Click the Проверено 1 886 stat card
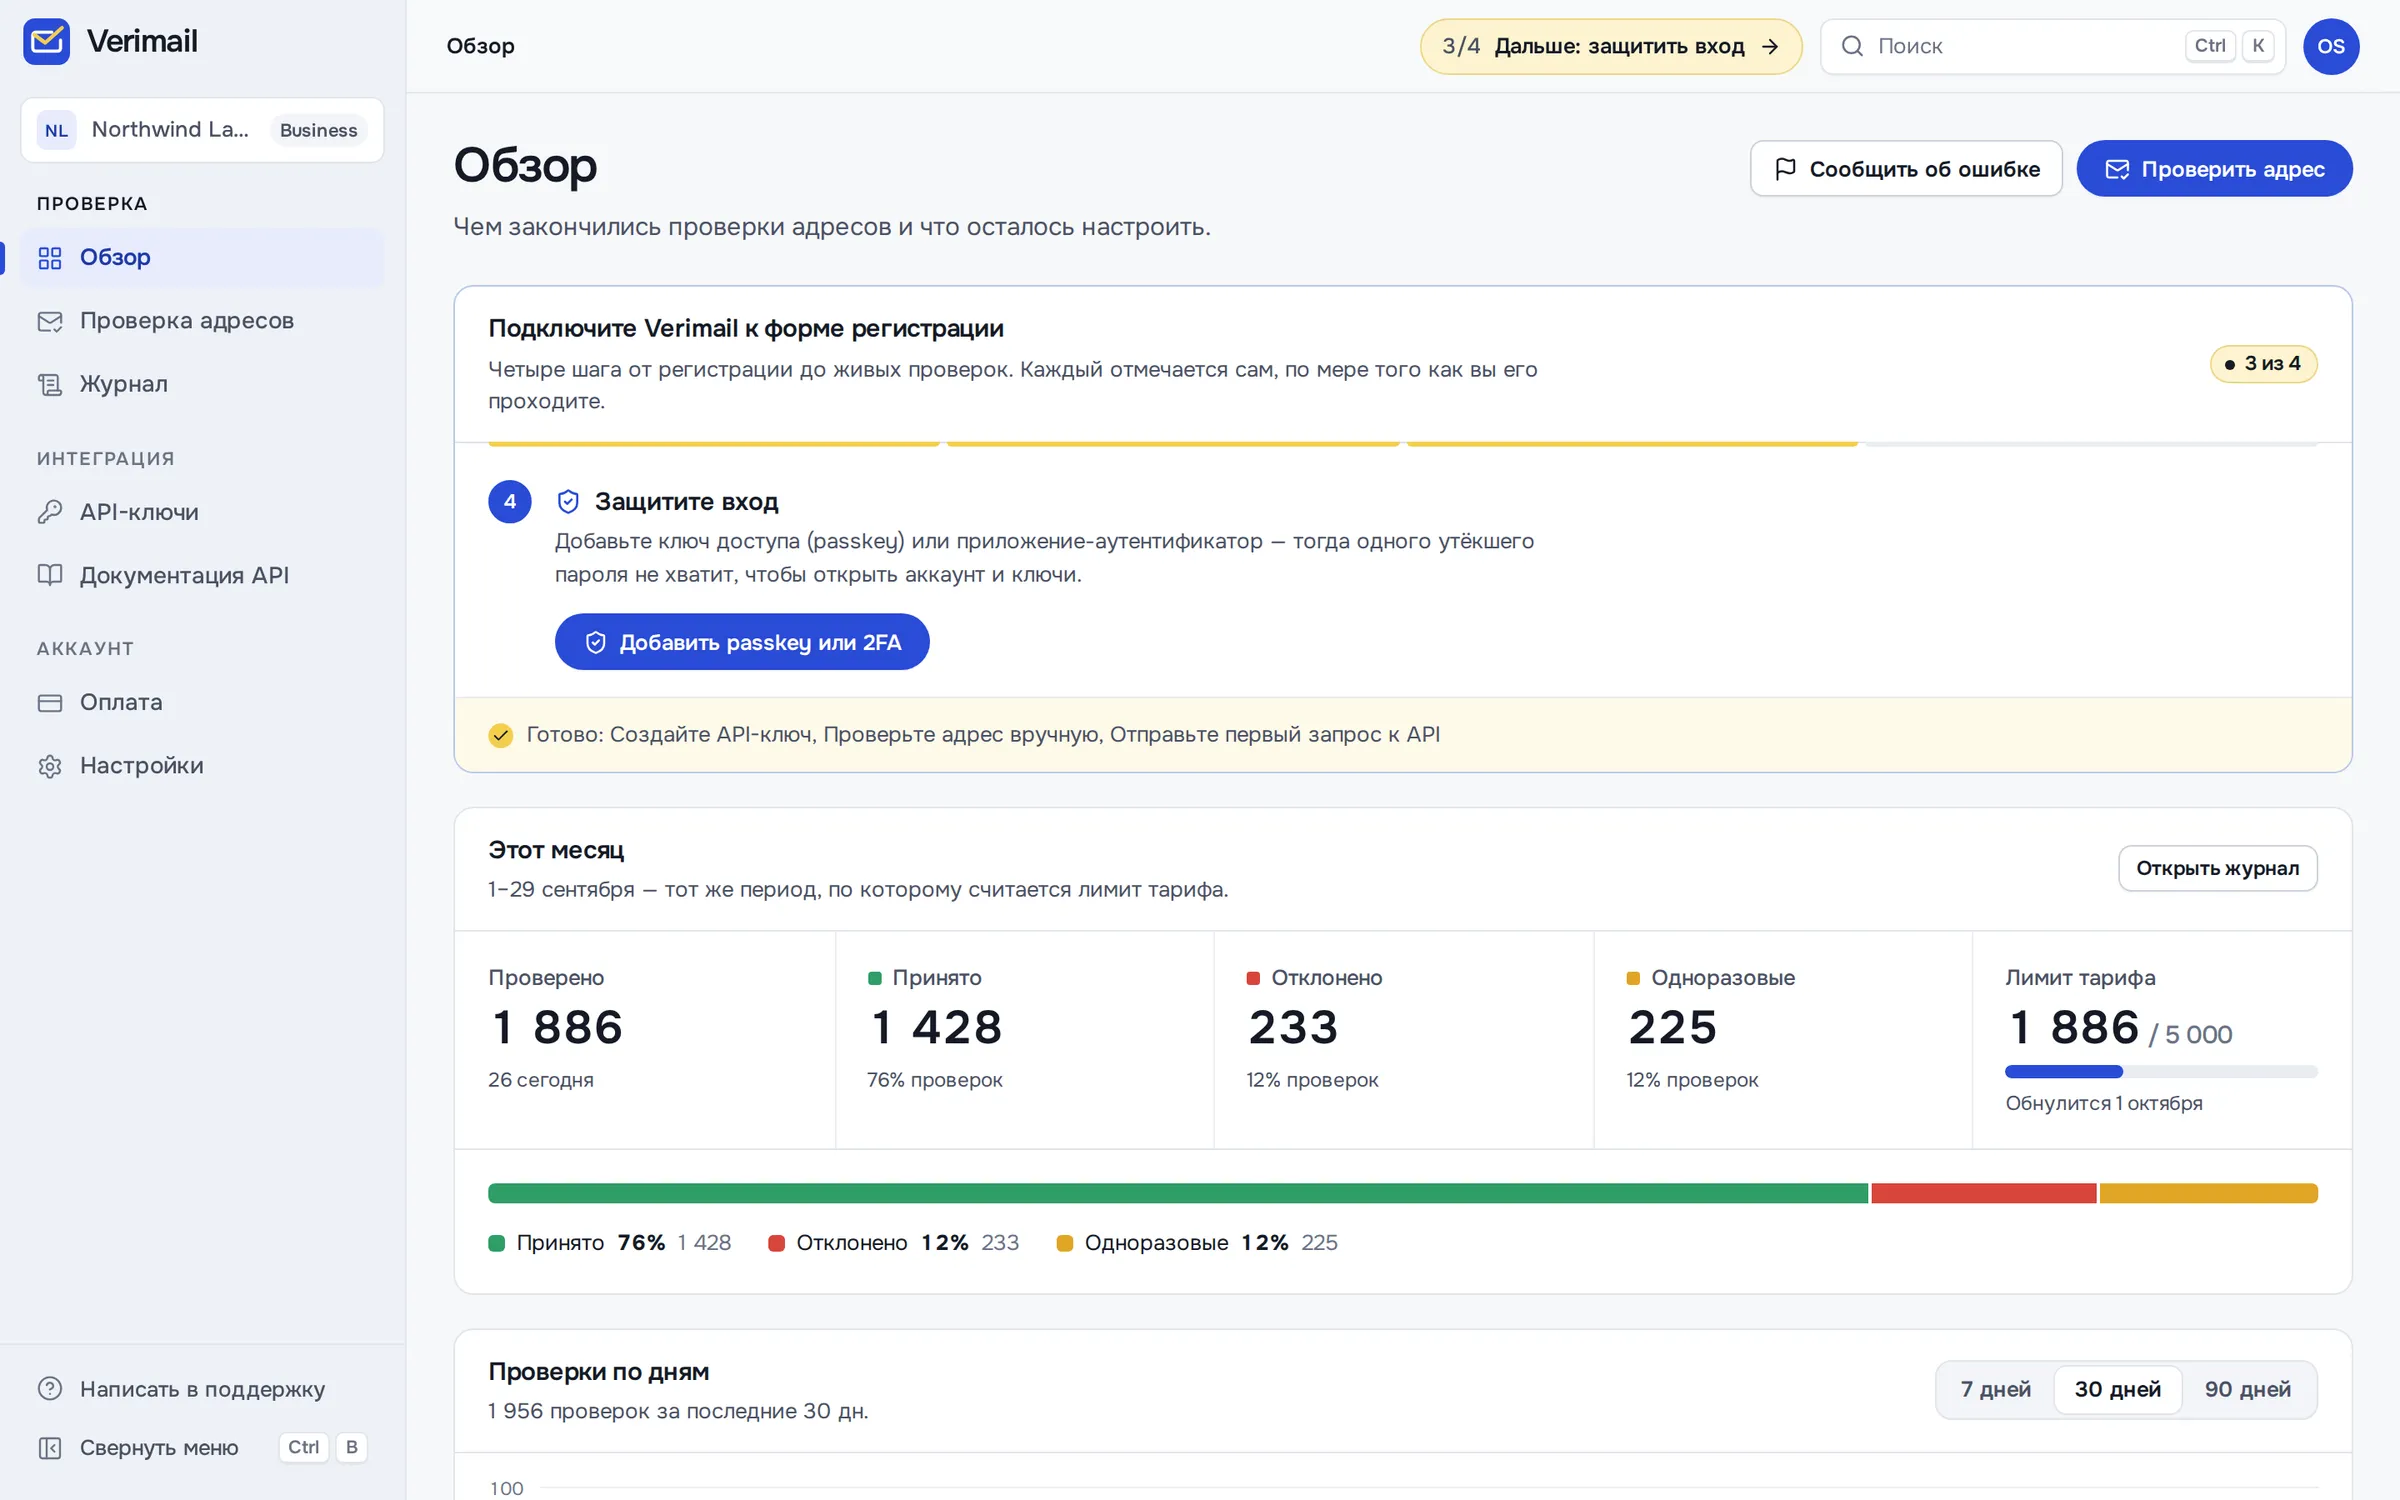Image resolution: width=2400 pixels, height=1500 pixels. click(x=645, y=1040)
